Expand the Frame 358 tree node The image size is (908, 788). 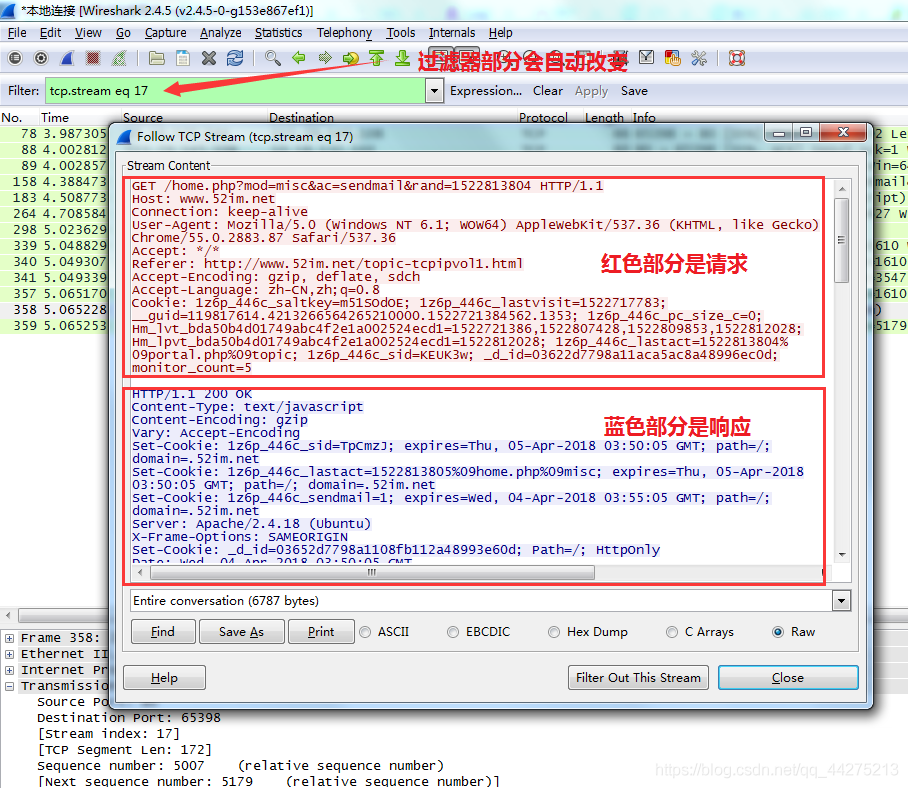[9, 638]
